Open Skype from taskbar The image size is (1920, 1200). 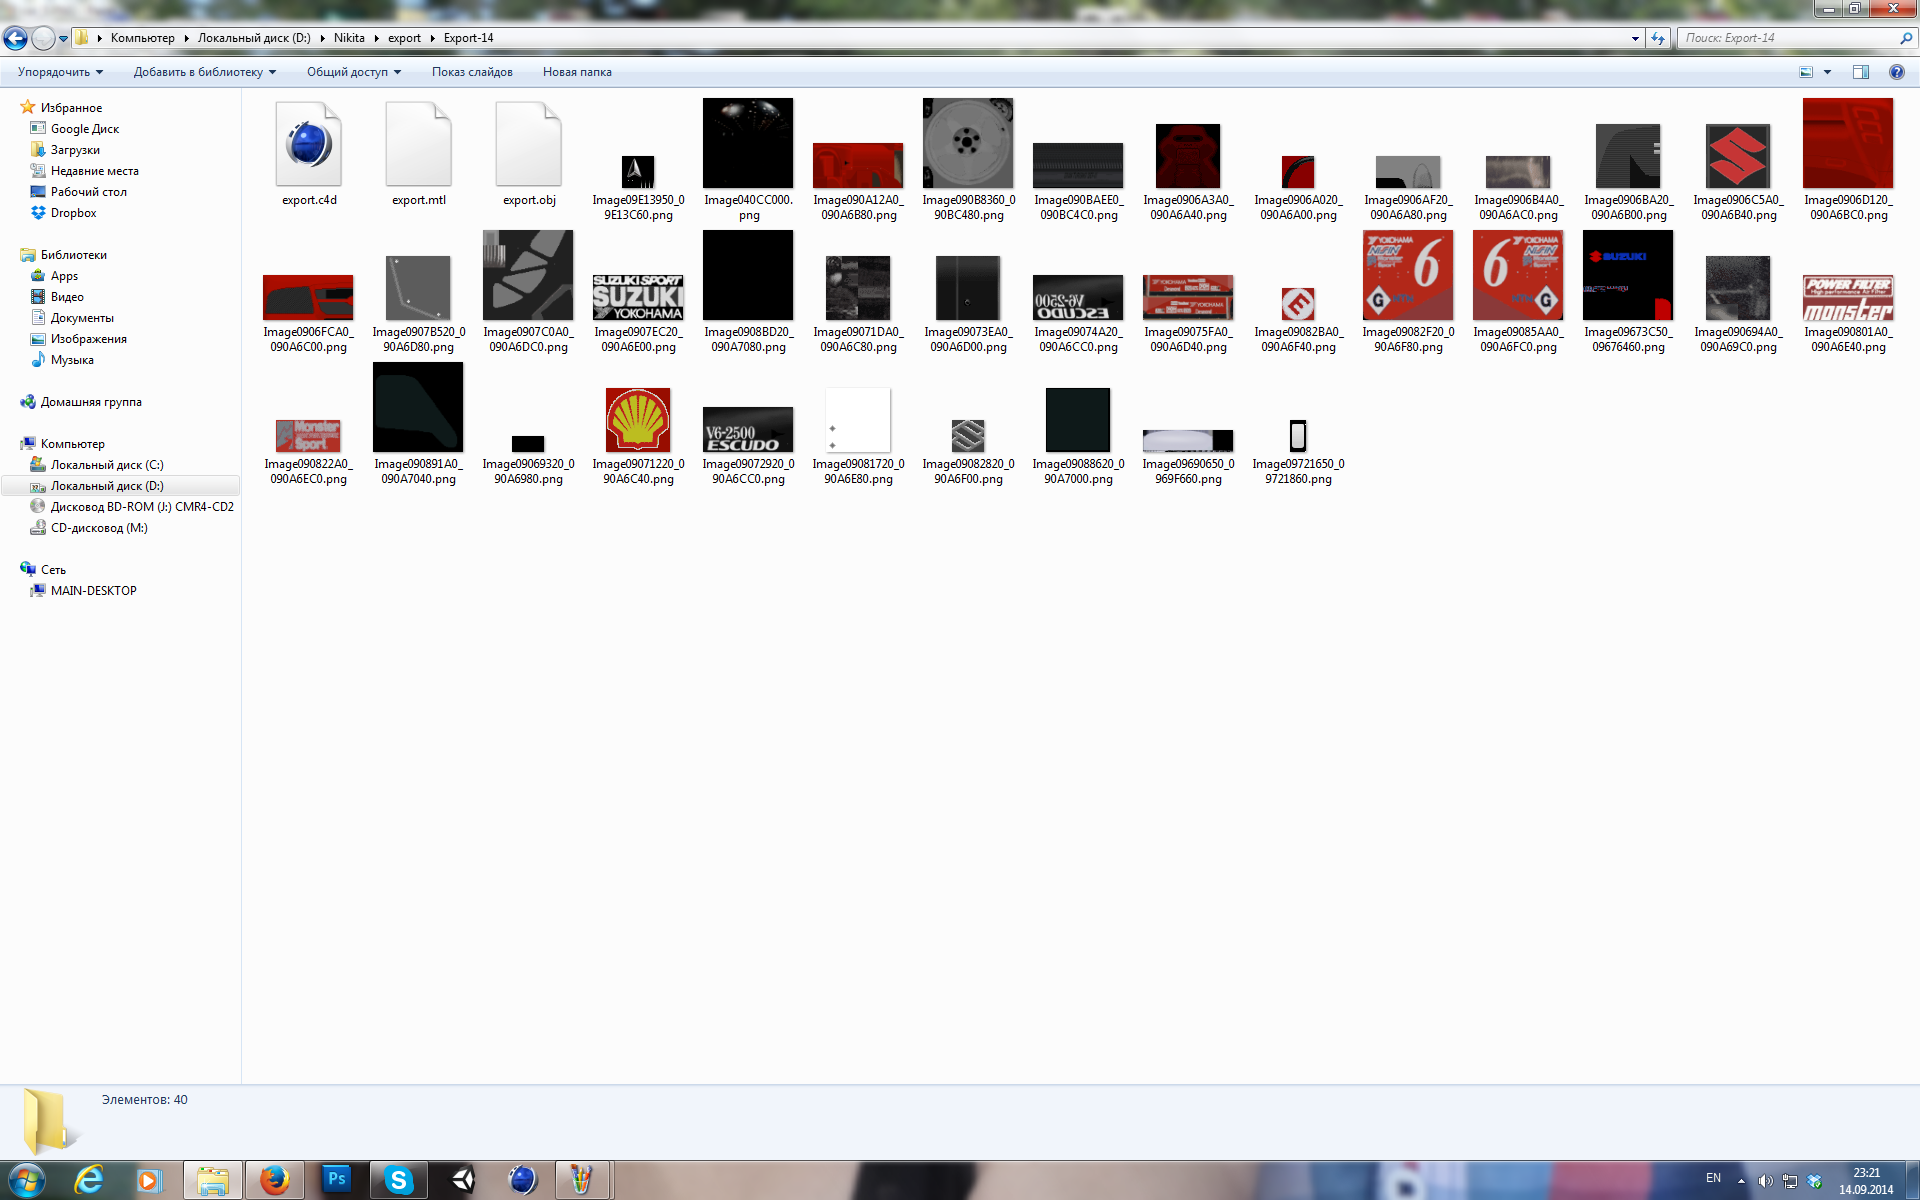[x=399, y=1181]
